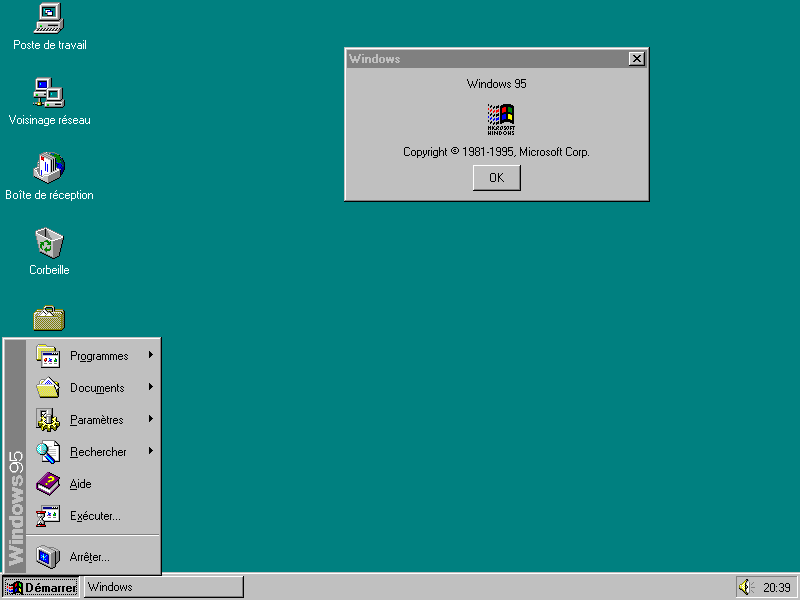800x600 pixels.
Task: Click the Corbeille label
Action: [49, 270]
